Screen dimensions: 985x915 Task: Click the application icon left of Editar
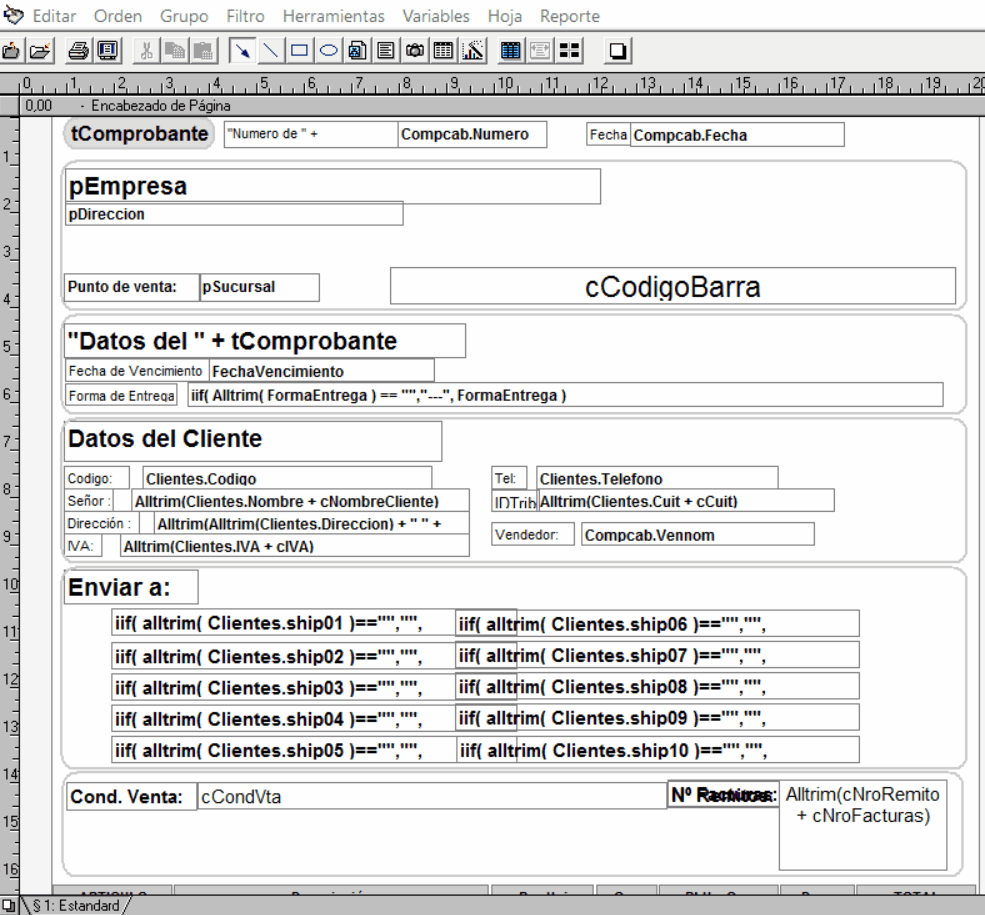coord(13,15)
